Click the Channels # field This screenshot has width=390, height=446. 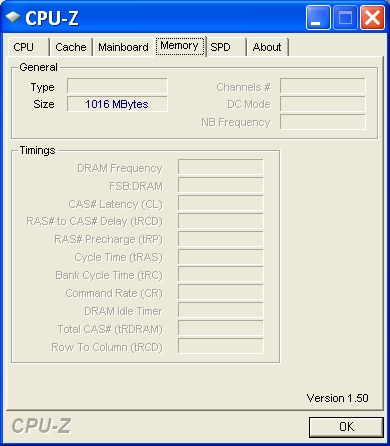pyautogui.click(x=323, y=86)
